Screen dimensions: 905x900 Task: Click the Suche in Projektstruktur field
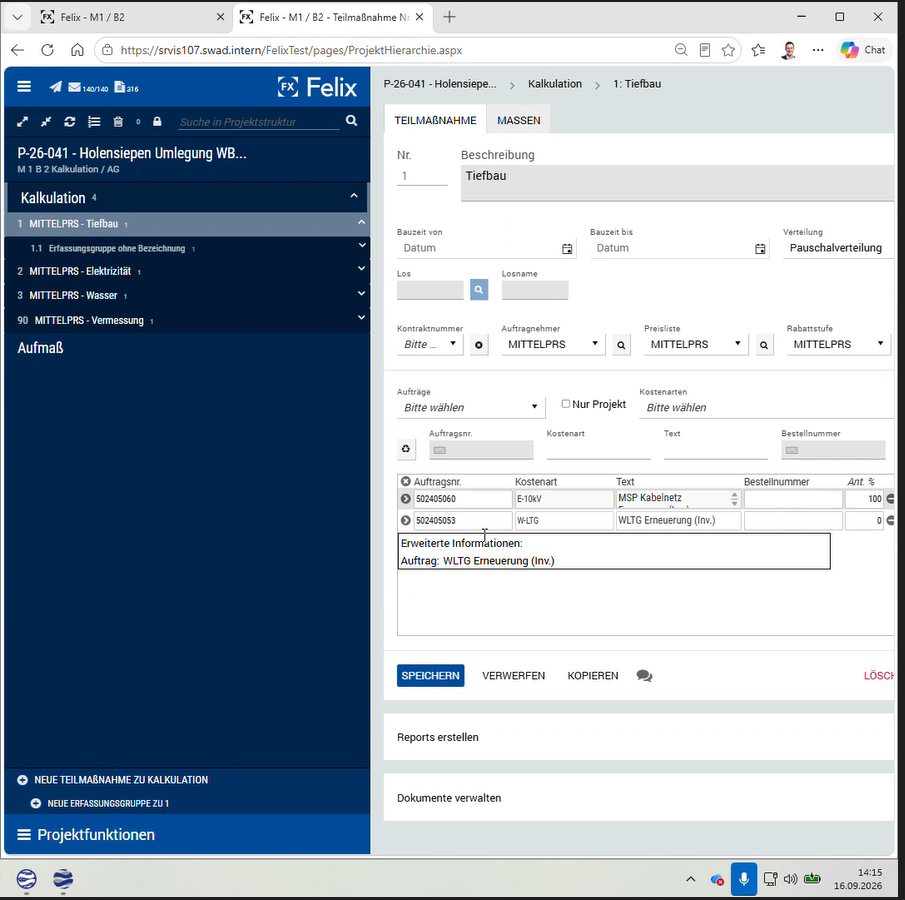[259, 122]
